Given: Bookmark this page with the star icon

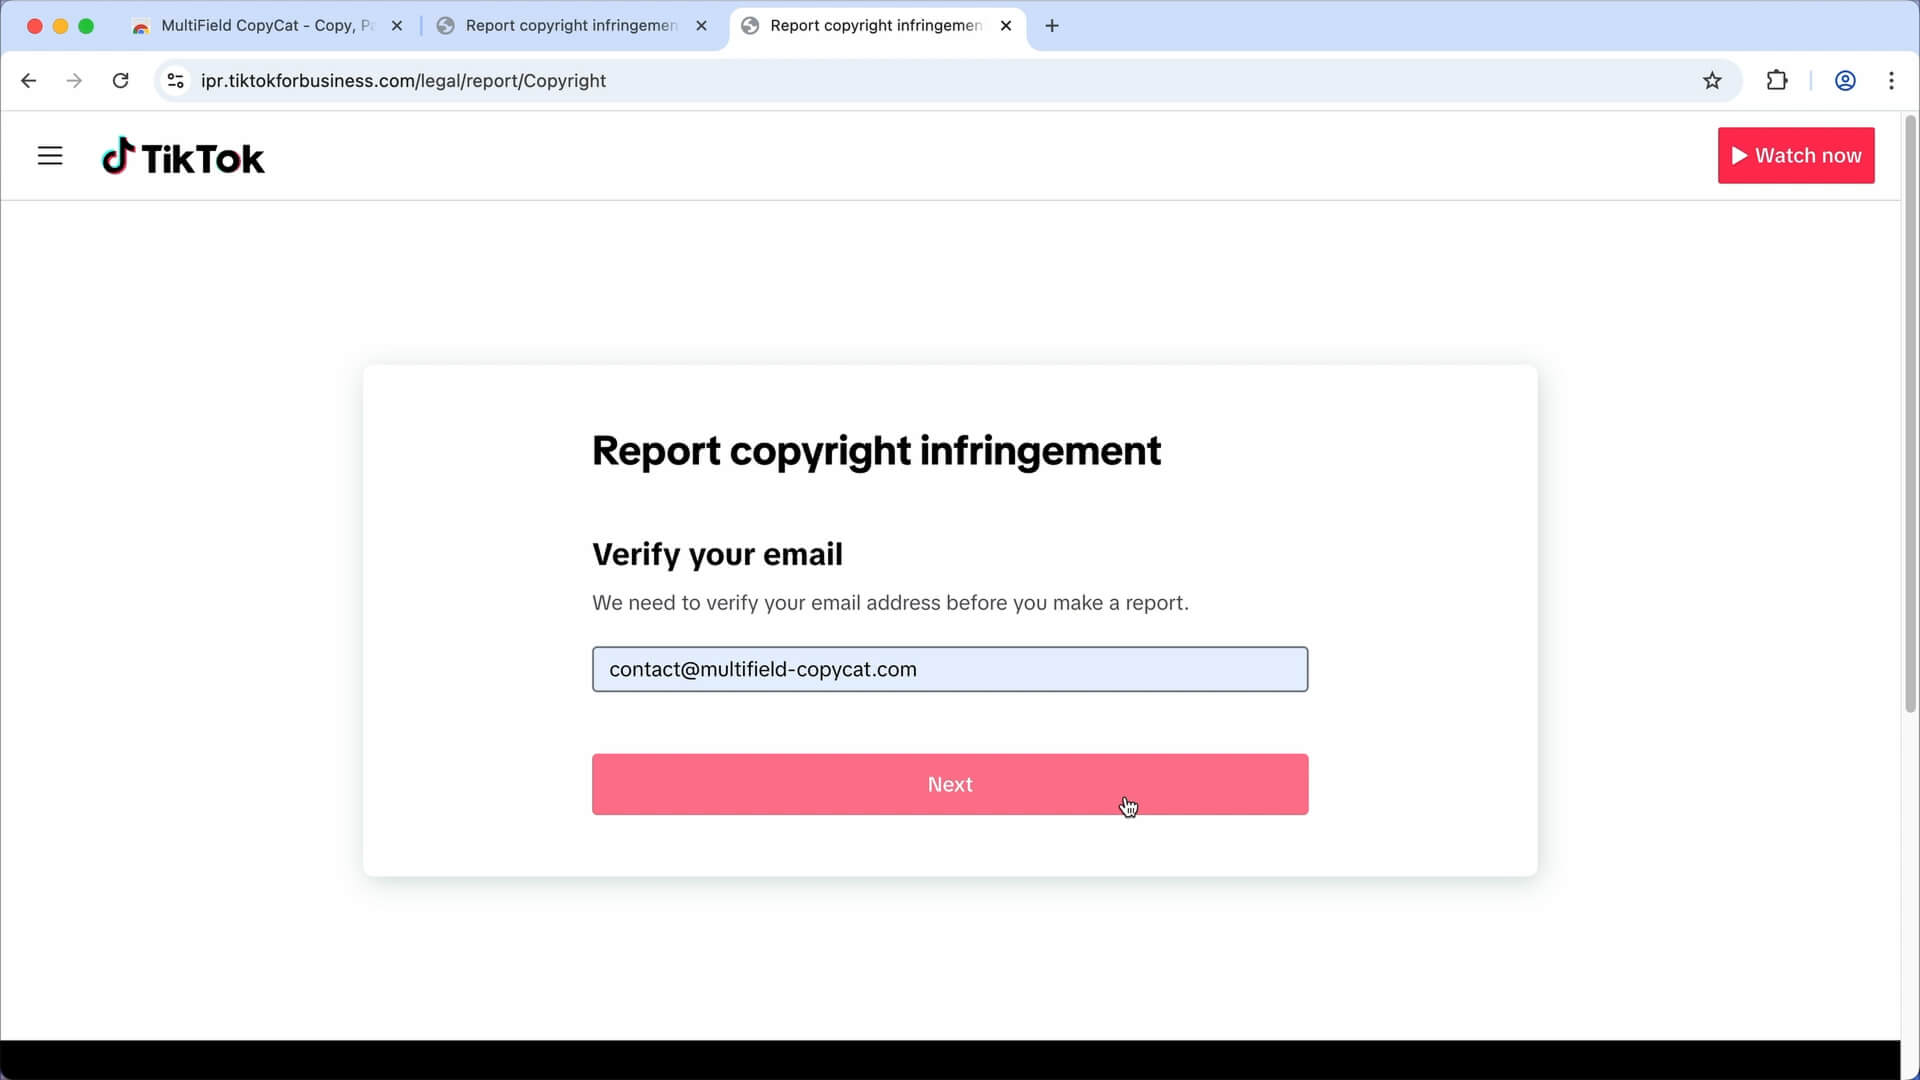Looking at the screenshot, I should [1713, 80].
